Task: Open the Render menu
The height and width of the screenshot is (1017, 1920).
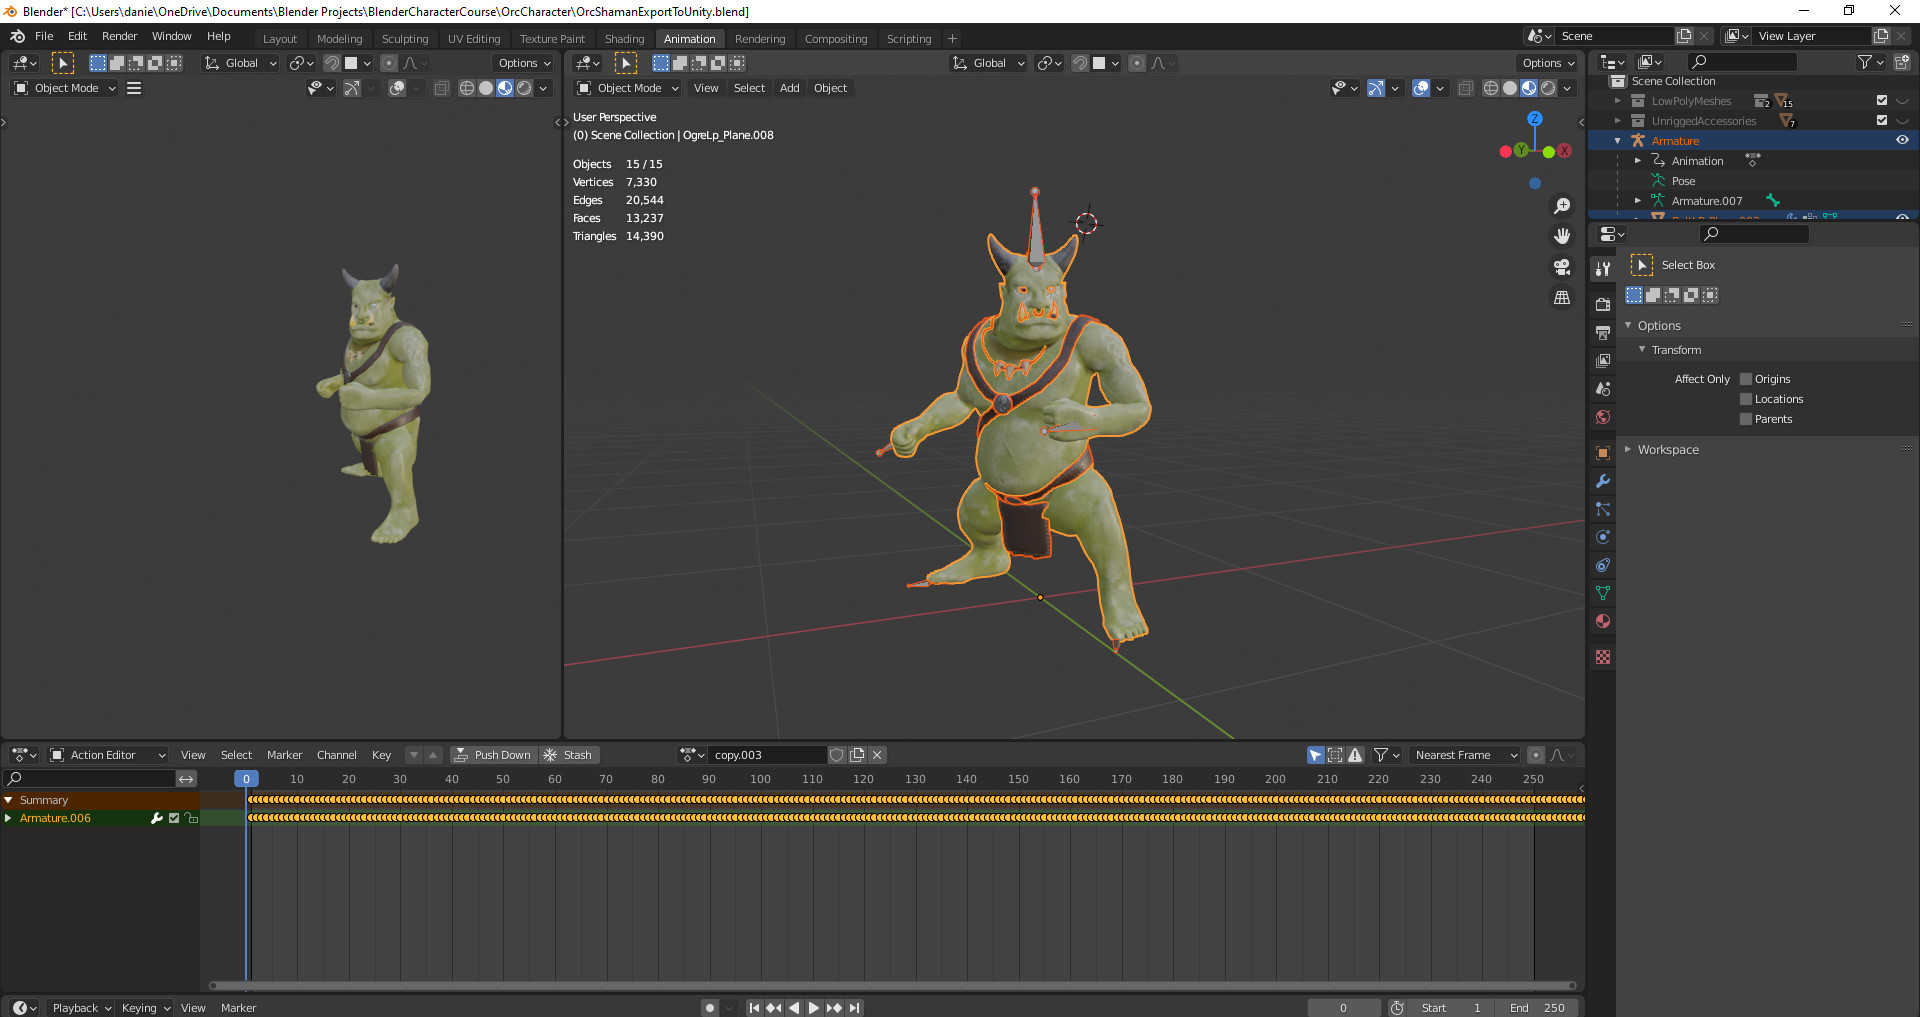Action: click(119, 36)
